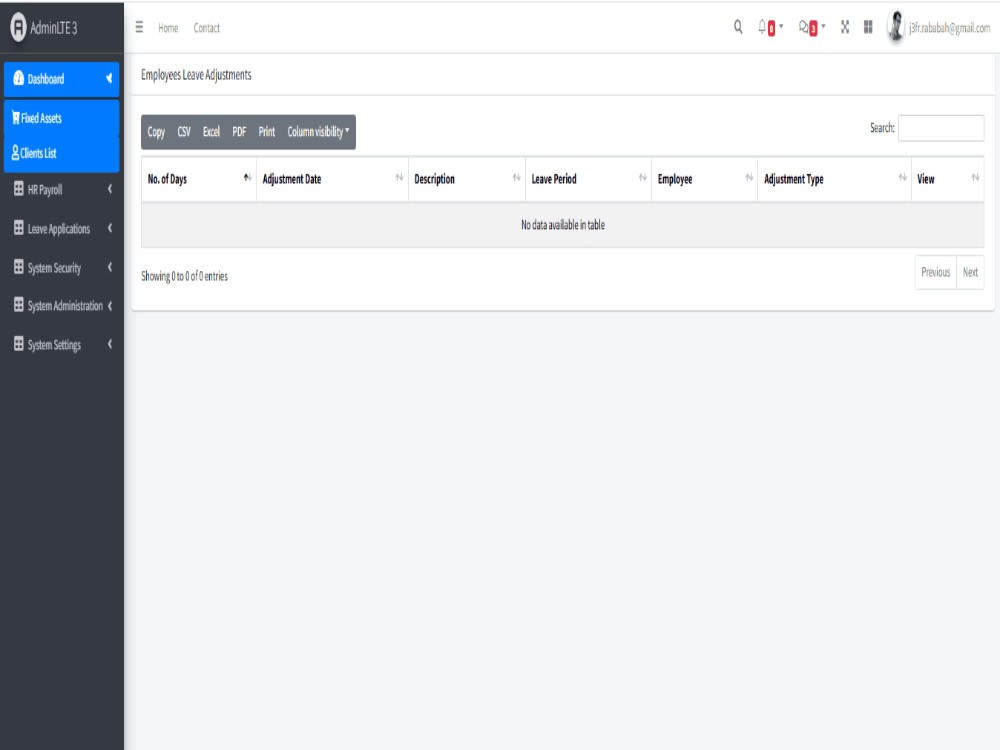The width and height of the screenshot is (1000, 750).
Task: Click the PDF export button
Action: click(x=239, y=132)
